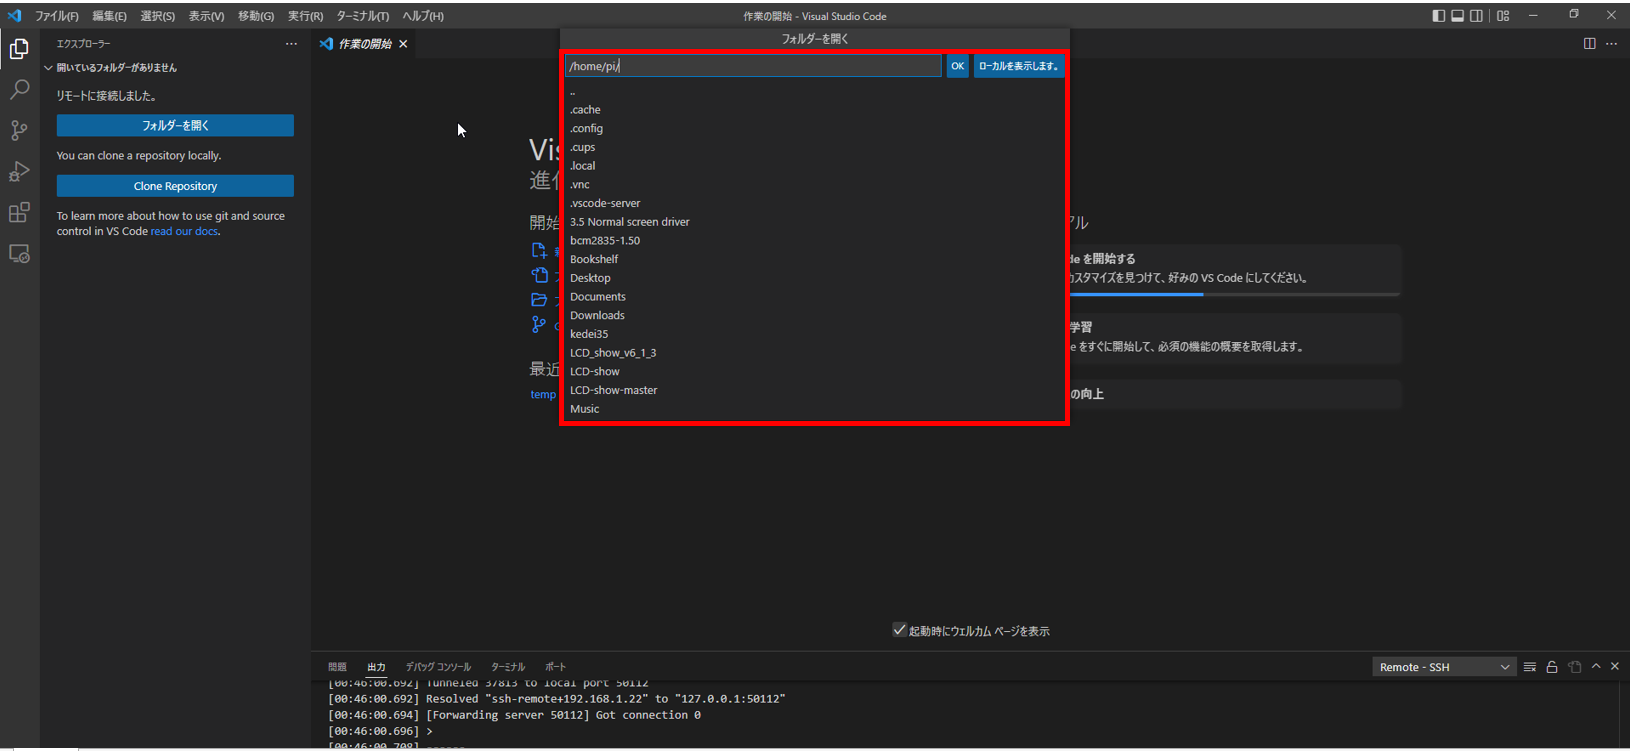The image size is (1630, 751).
Task: Click the ローカルを表示します button
Action: (1018, 66)
